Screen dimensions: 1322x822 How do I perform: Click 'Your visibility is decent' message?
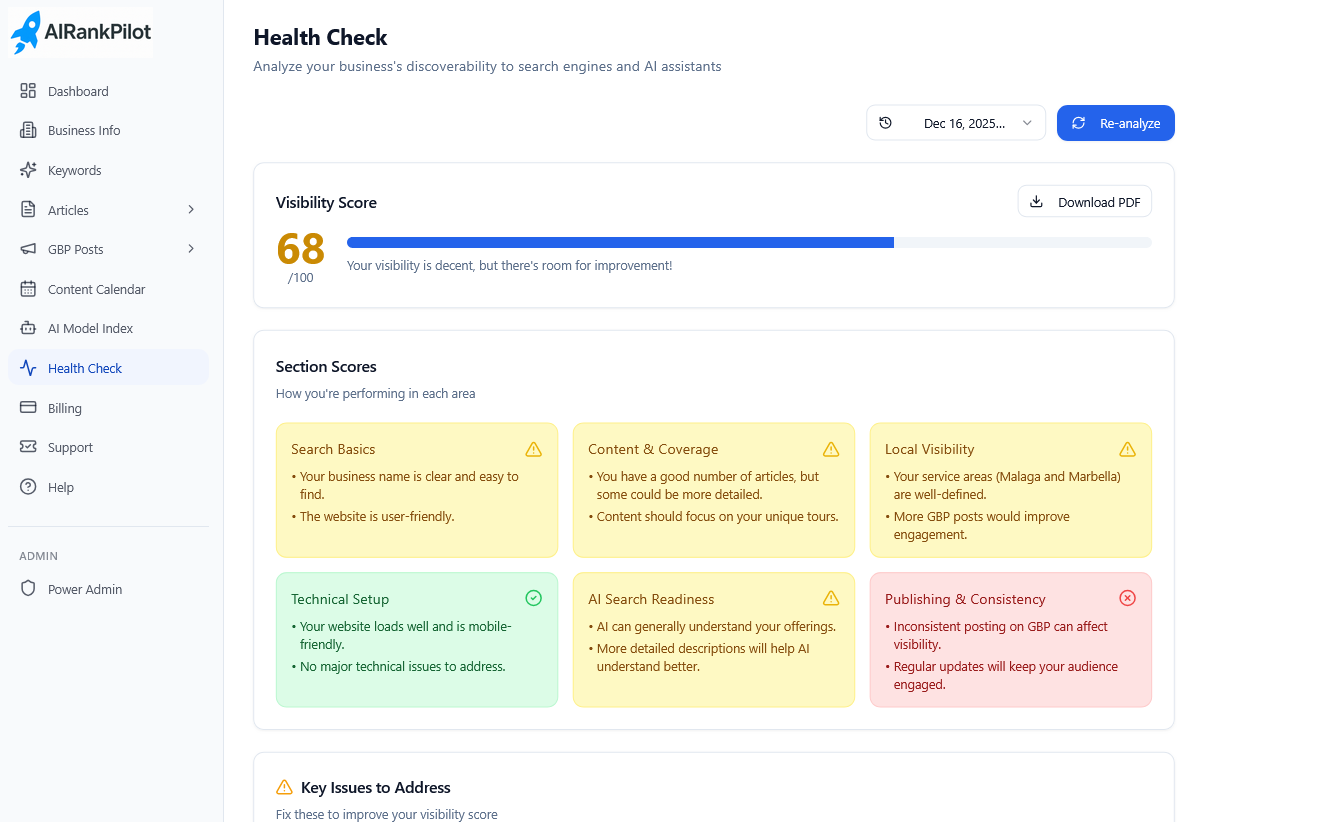pyautogui.click(x=509, y=265)
